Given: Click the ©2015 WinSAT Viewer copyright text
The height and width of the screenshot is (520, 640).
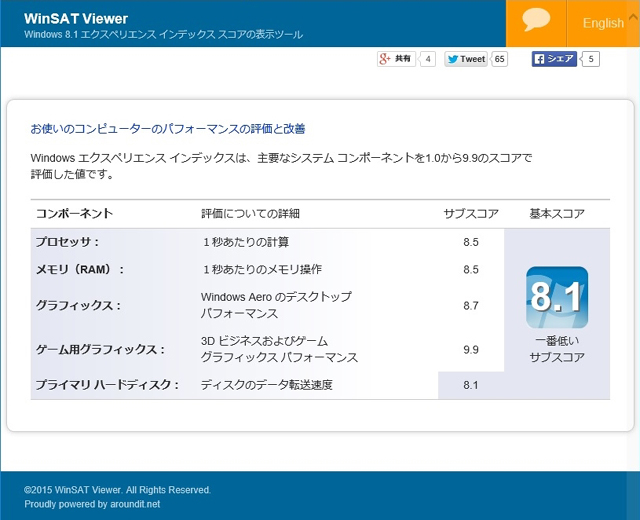Looking at the screenshot, I should [117, 490].
